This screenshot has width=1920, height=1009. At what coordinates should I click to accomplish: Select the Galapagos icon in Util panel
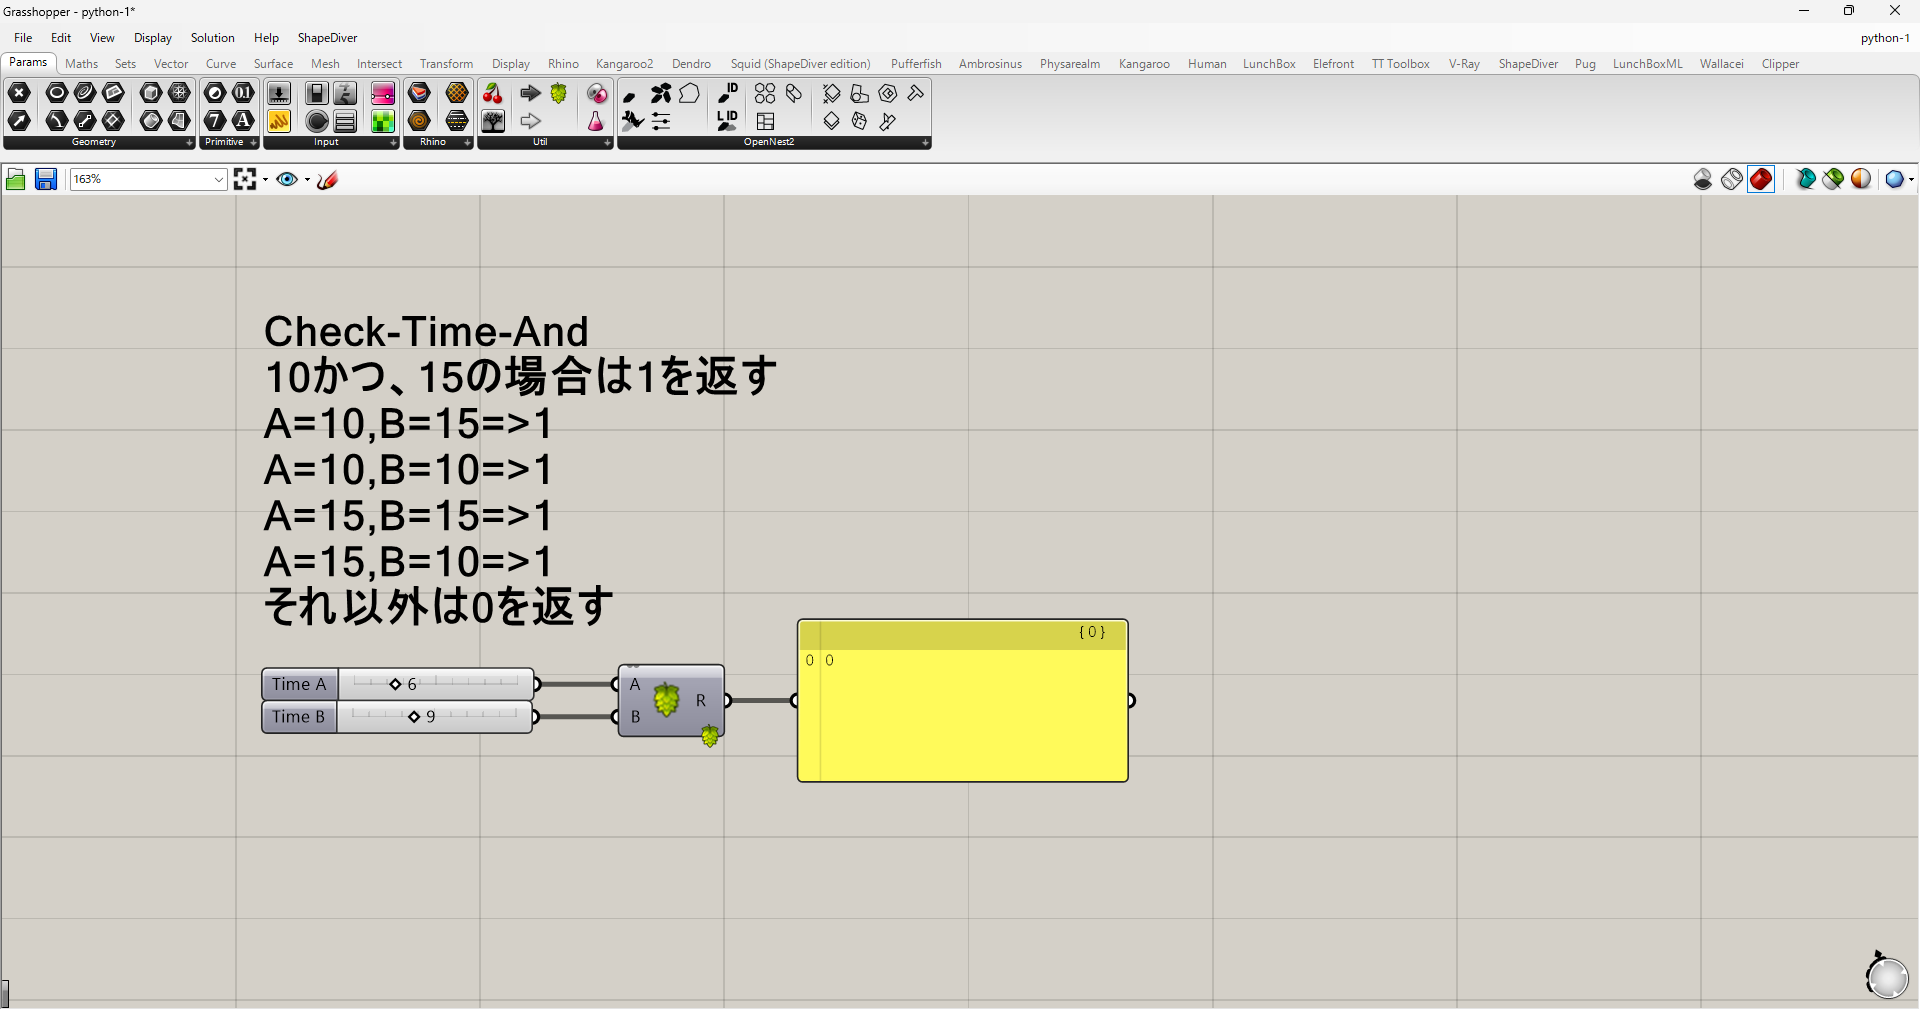click(559, 93)
